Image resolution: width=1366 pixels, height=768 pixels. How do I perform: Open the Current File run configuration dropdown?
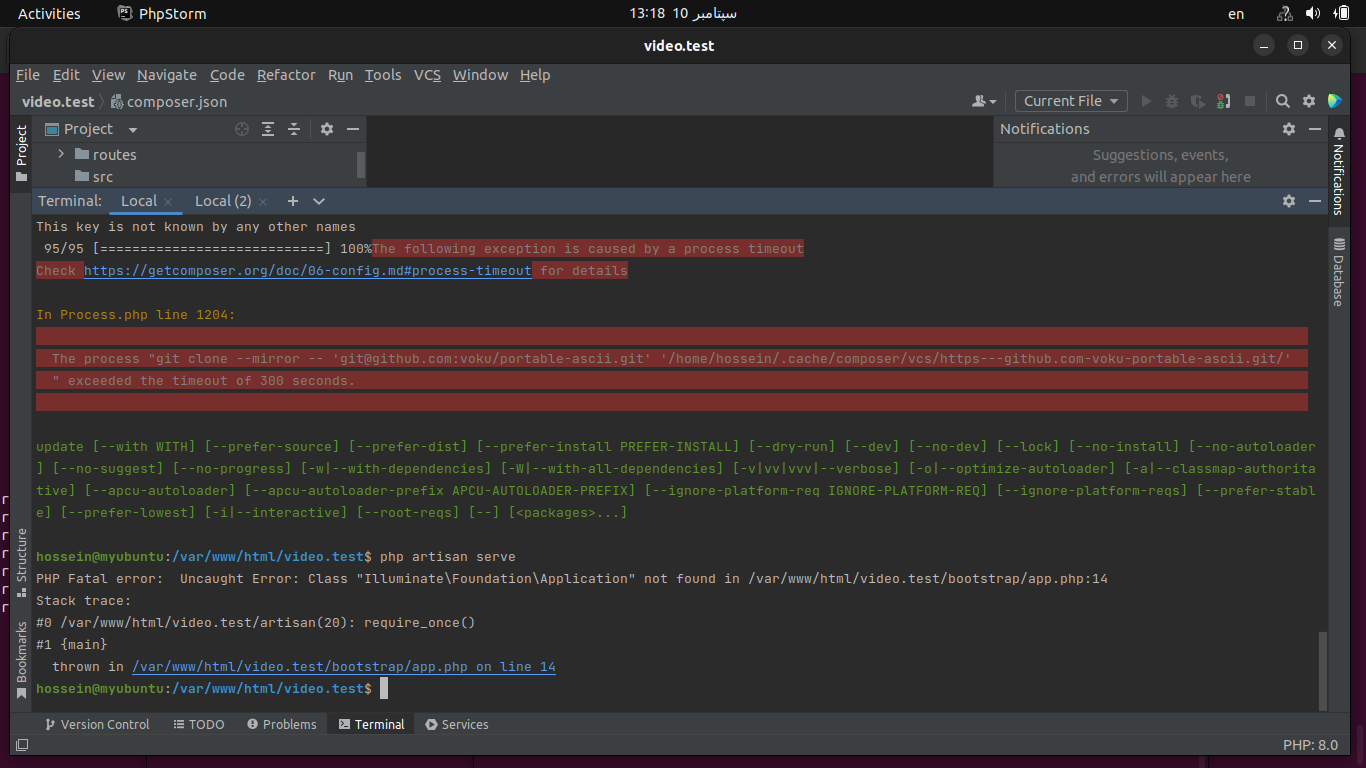coord(1071,101)
